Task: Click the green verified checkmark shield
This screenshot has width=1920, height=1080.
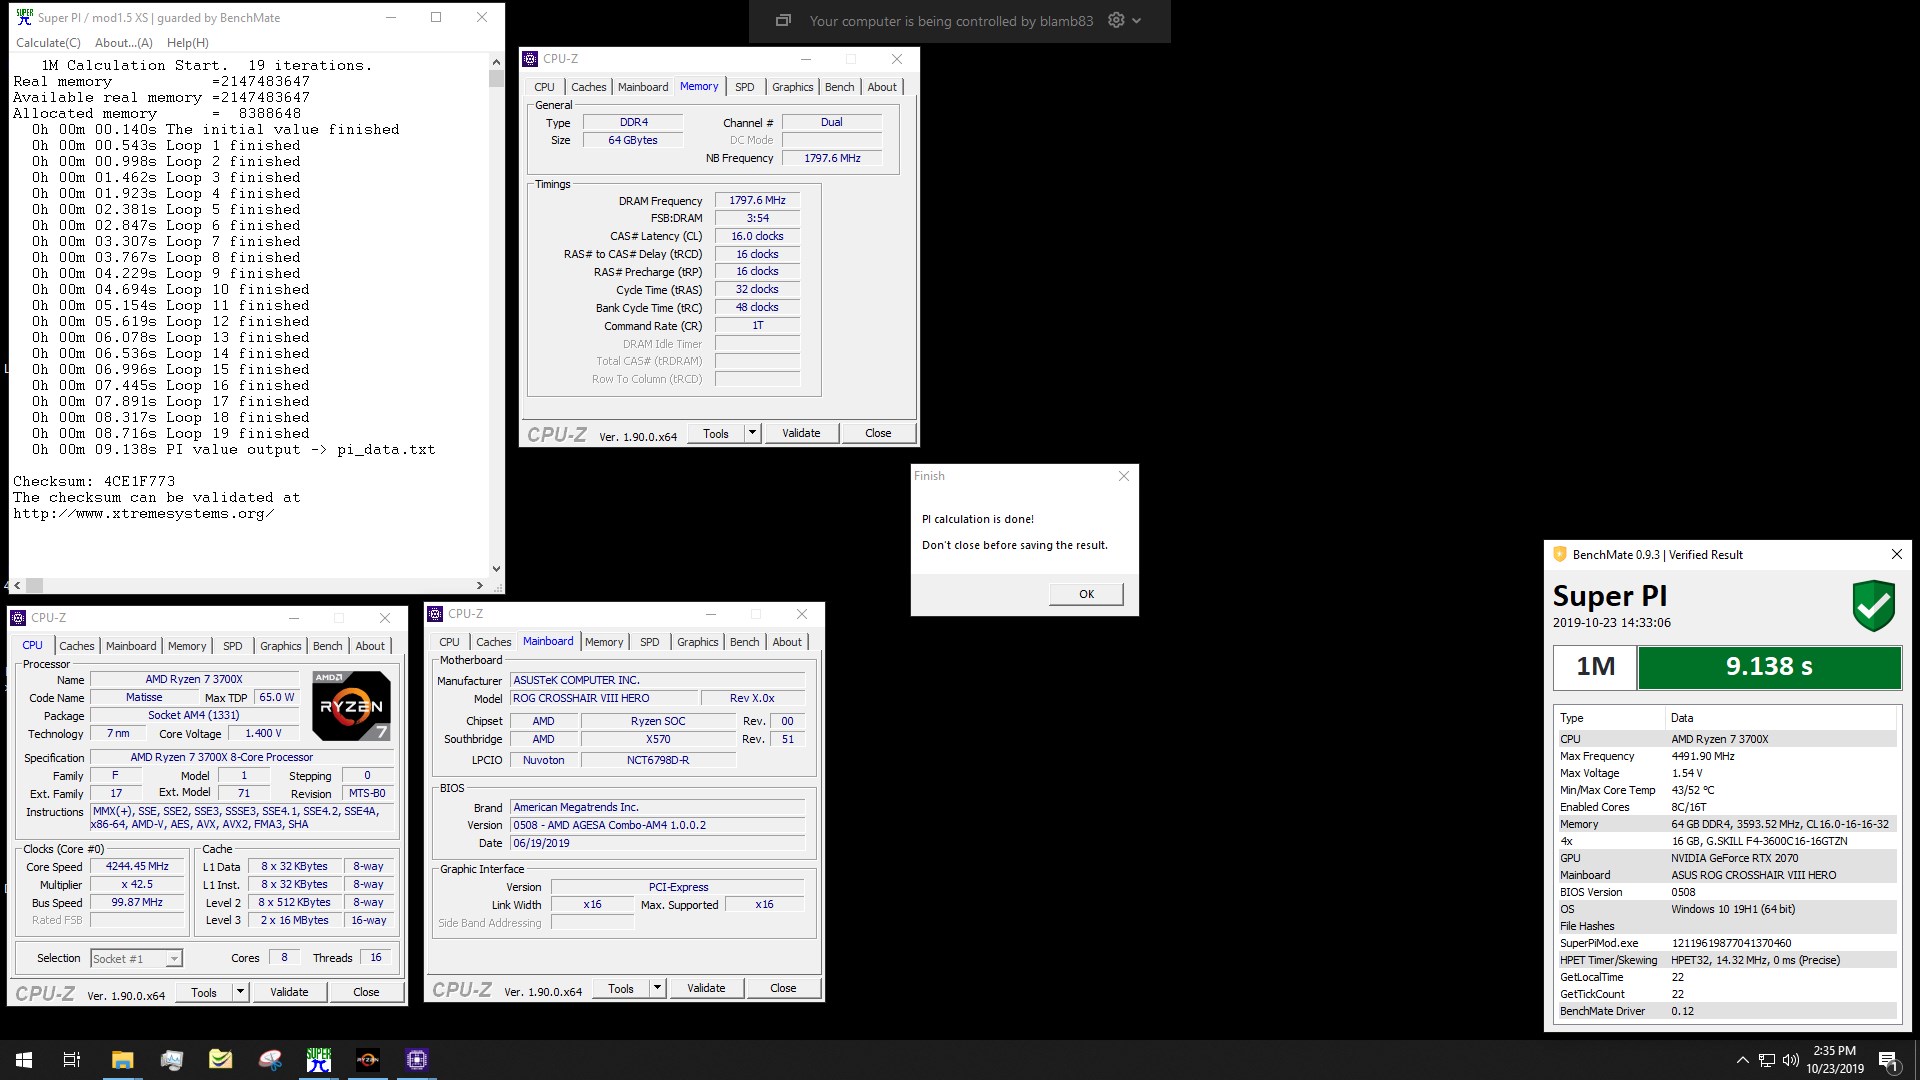Action: point(1874,606)
